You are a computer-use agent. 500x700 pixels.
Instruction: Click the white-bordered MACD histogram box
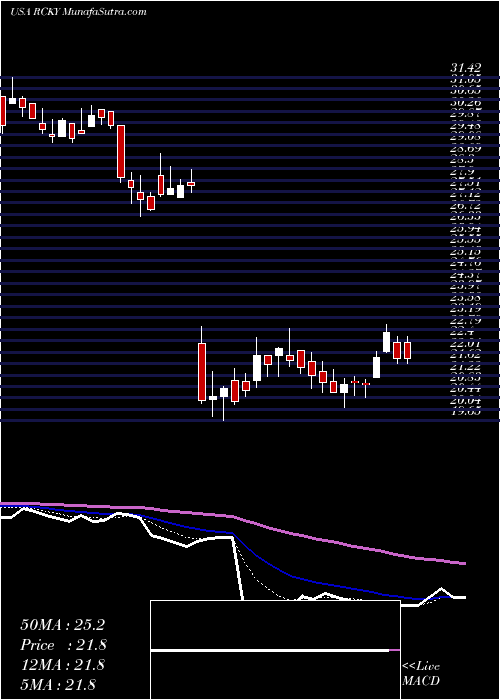coord(275,650)
